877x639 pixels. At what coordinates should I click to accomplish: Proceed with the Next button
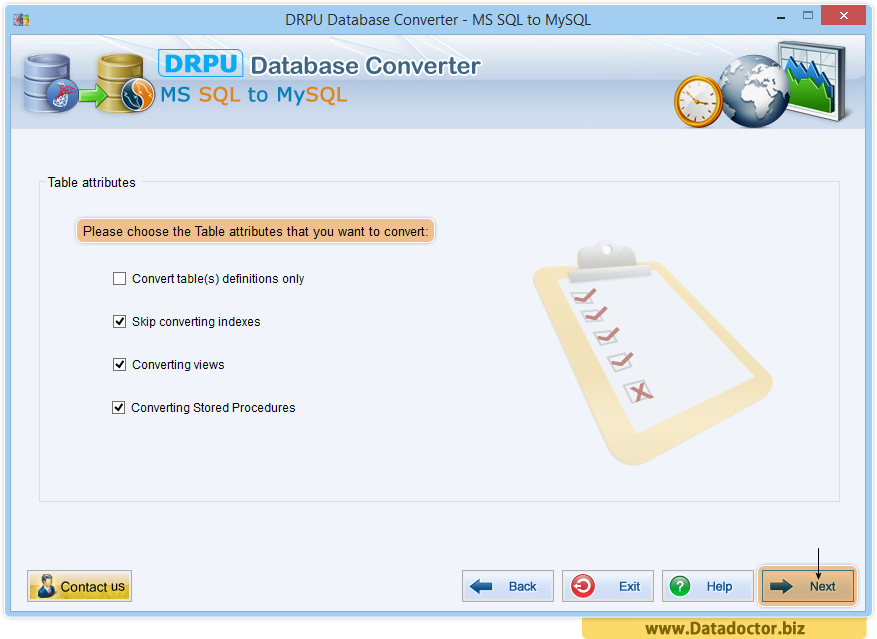807,586
